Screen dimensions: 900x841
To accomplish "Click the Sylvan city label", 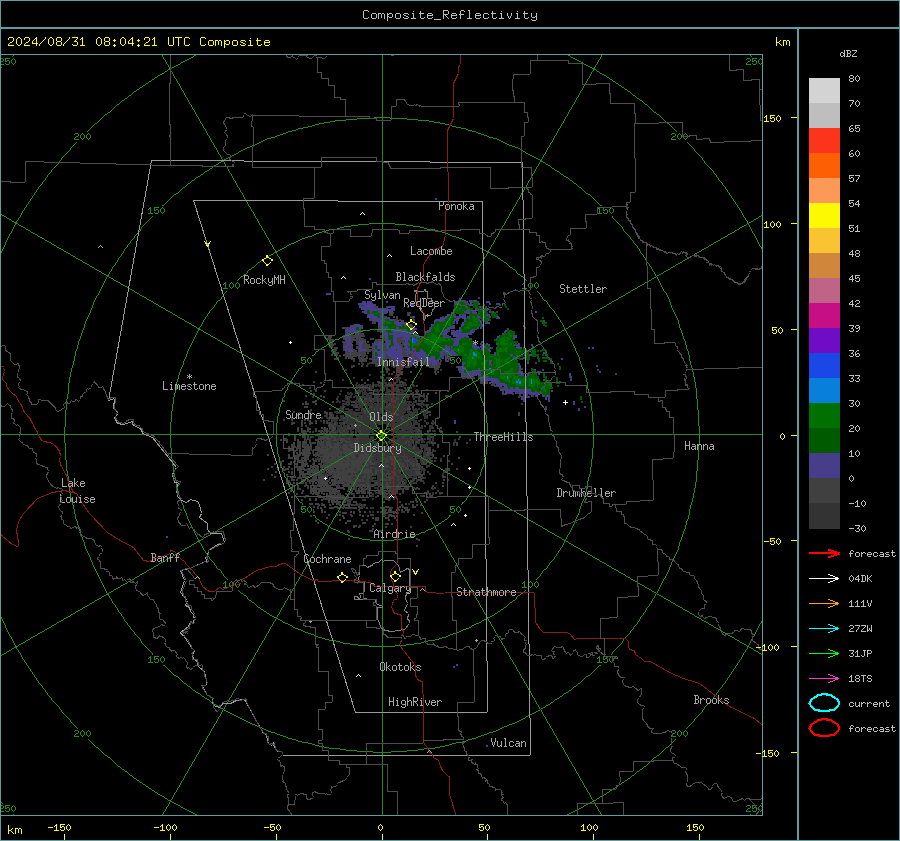I will 382,295.
